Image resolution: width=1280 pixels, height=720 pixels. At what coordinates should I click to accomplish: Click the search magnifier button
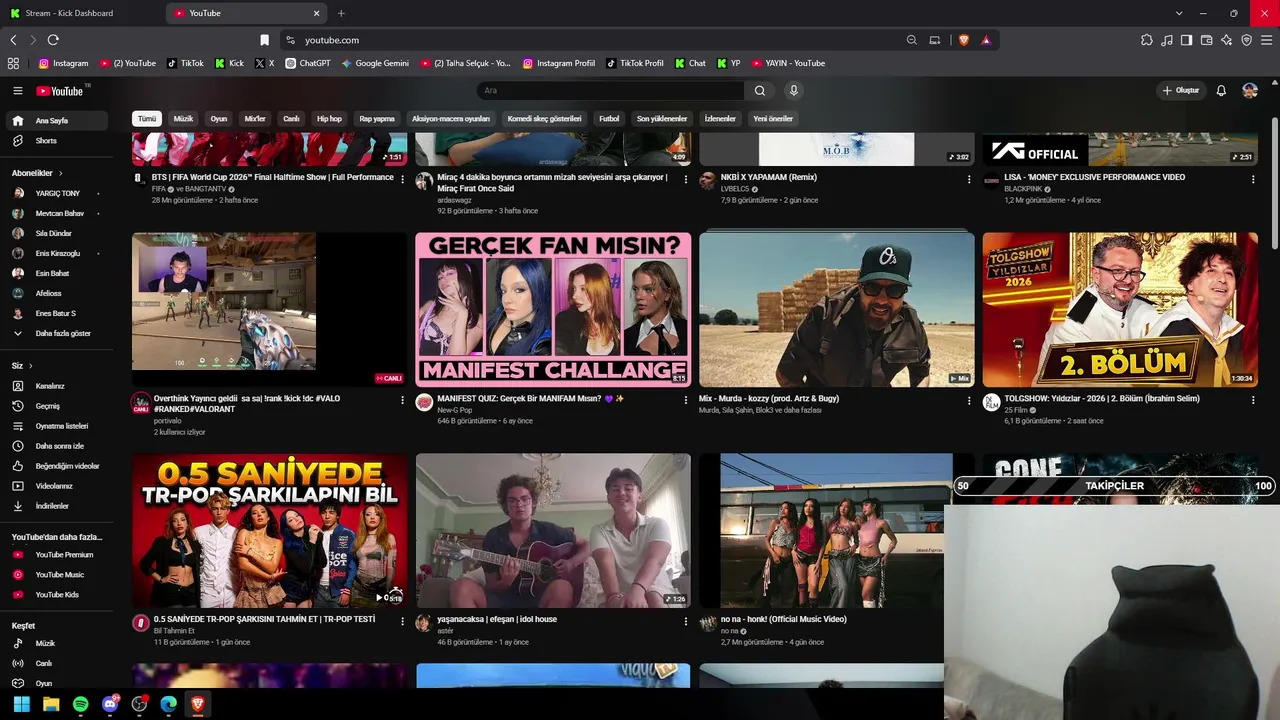(x=760, y=91)
